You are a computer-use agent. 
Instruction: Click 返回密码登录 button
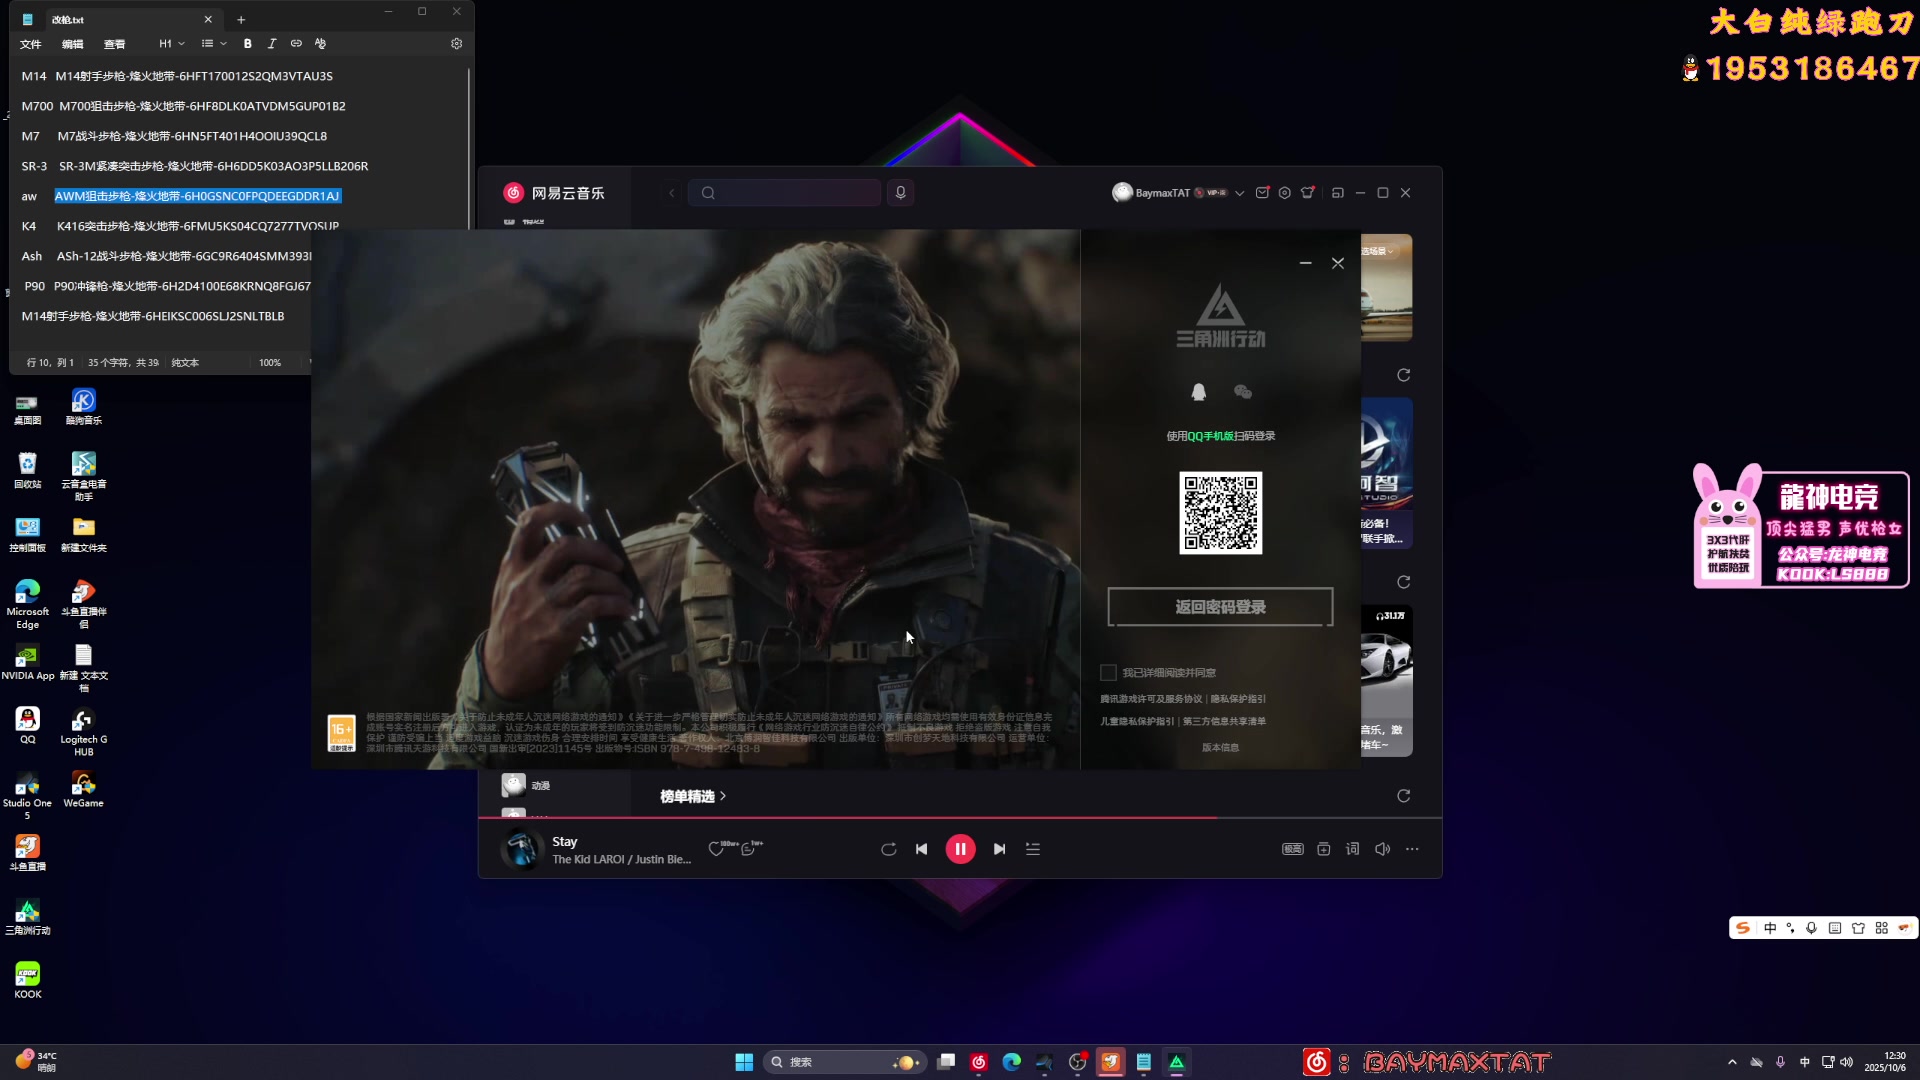coord(1220,607)
